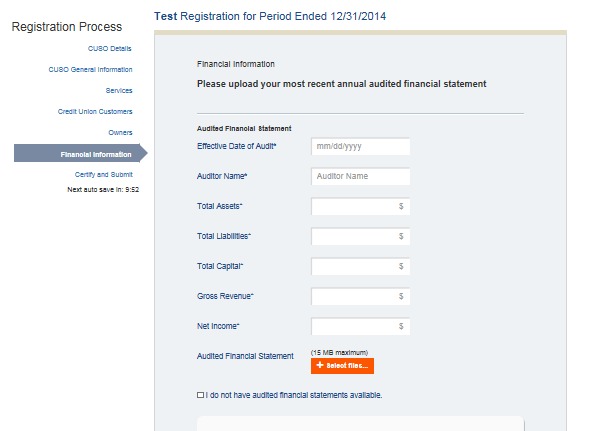This screenshot has height=431, width=609.
Task: Go to Certify and Submit step
Action: [104, 175]
